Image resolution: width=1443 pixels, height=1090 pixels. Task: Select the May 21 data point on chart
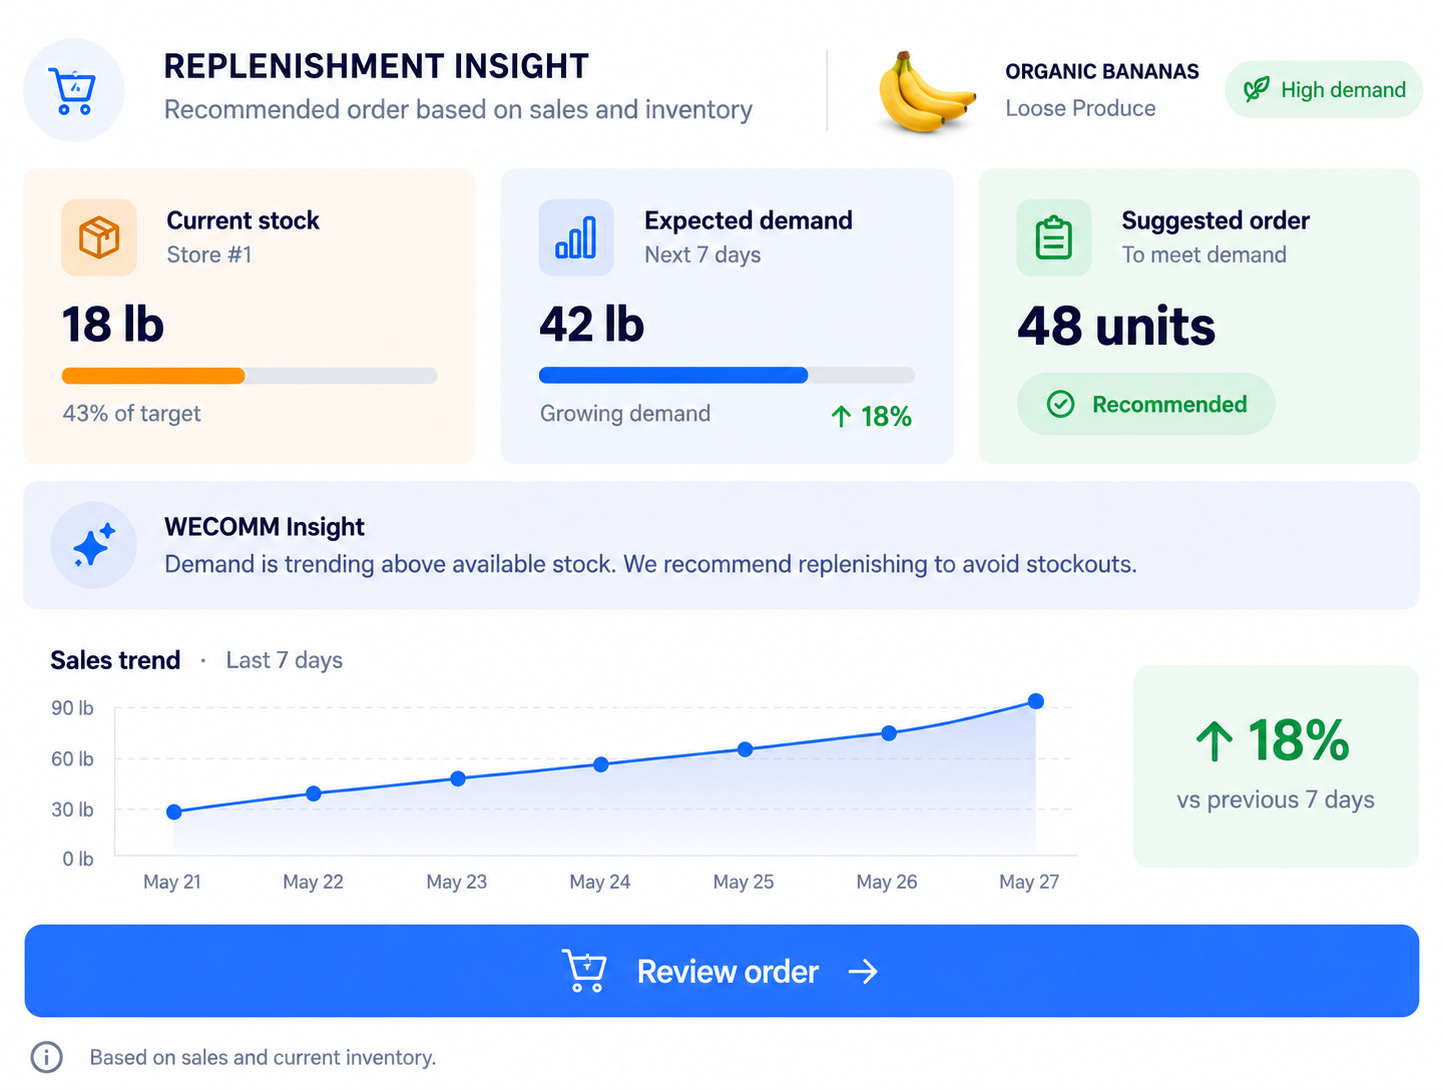click(x=174, y=812)
